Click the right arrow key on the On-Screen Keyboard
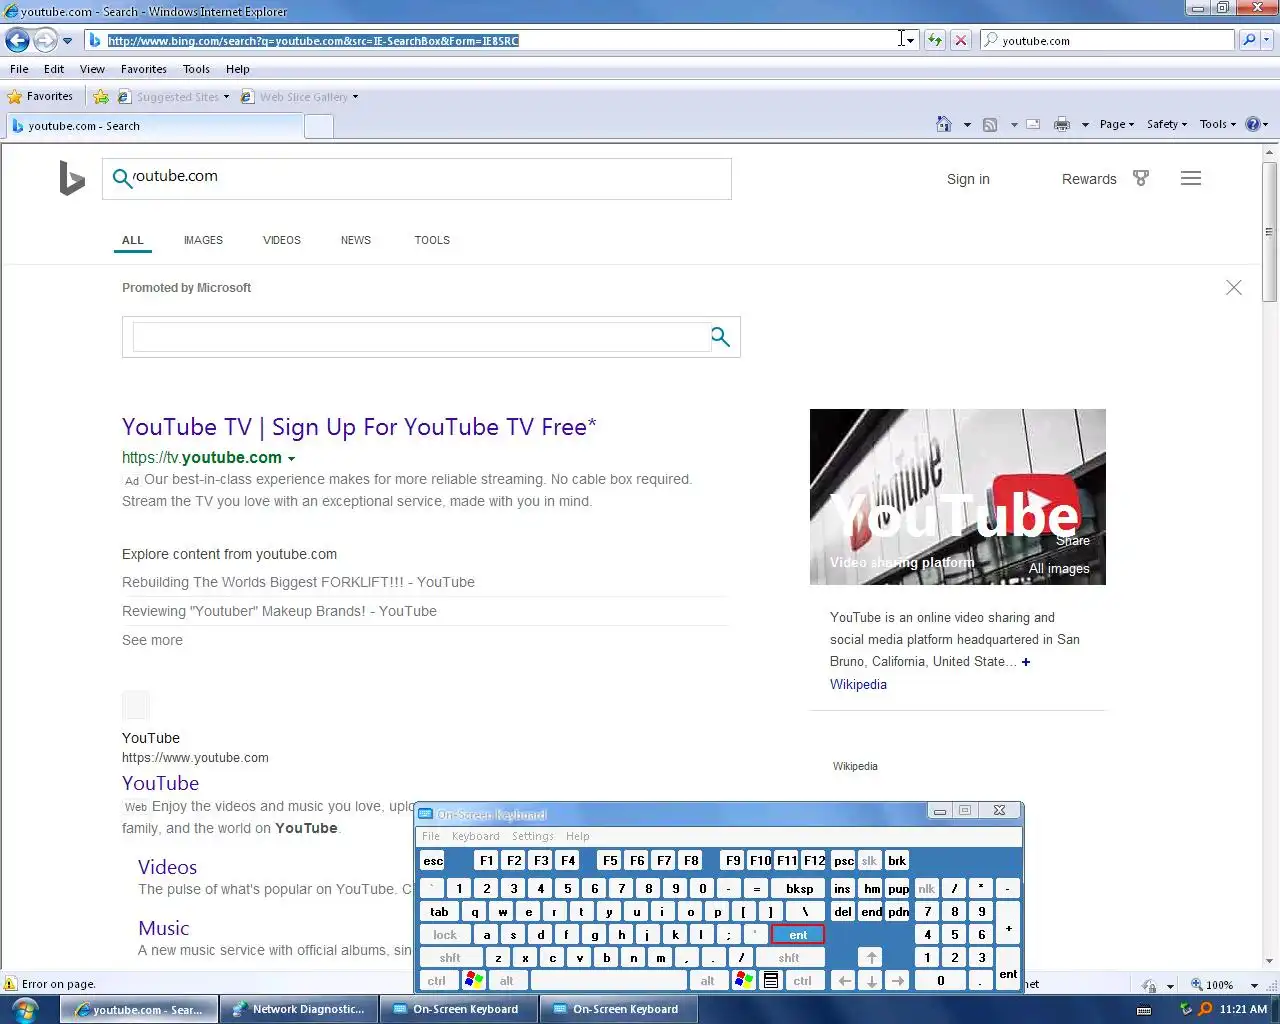The width and height of the screenshot is (1280, 1024). pos(898,981)
